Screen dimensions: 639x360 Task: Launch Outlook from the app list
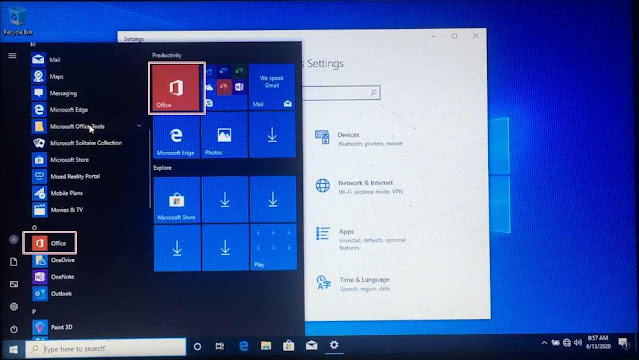coord(52,294)
